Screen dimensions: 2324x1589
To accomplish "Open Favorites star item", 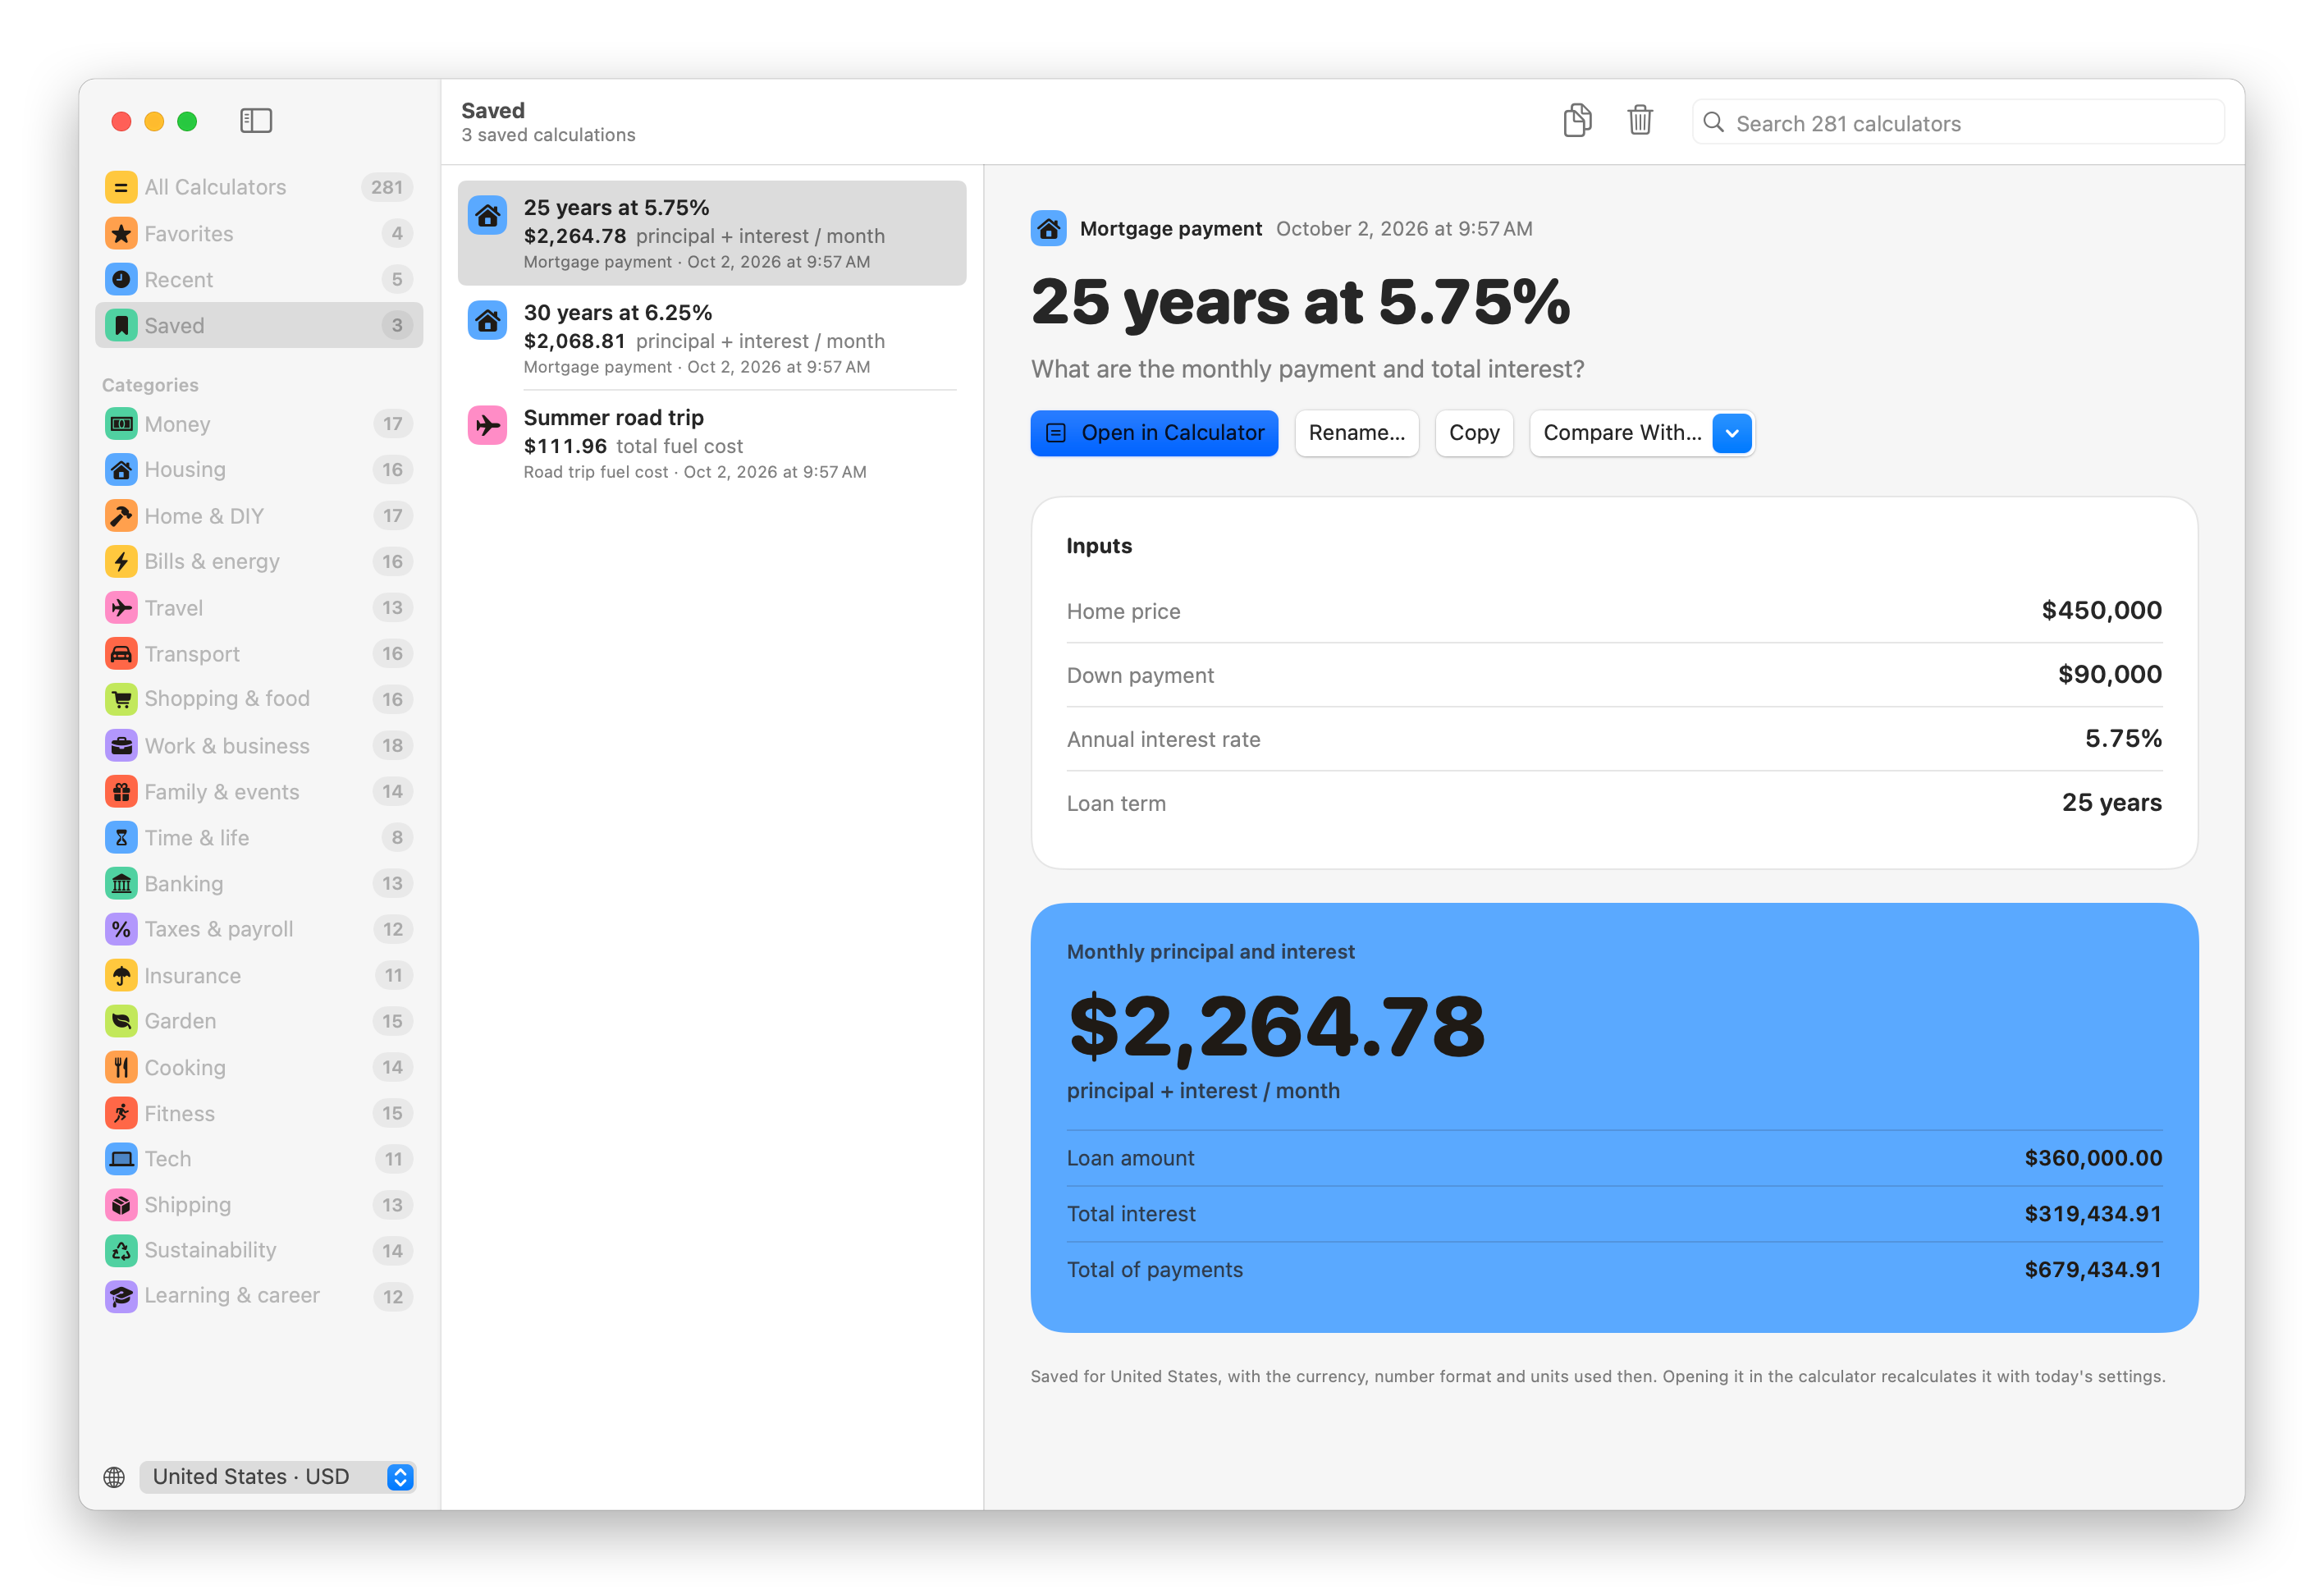I will click(259, 233).
